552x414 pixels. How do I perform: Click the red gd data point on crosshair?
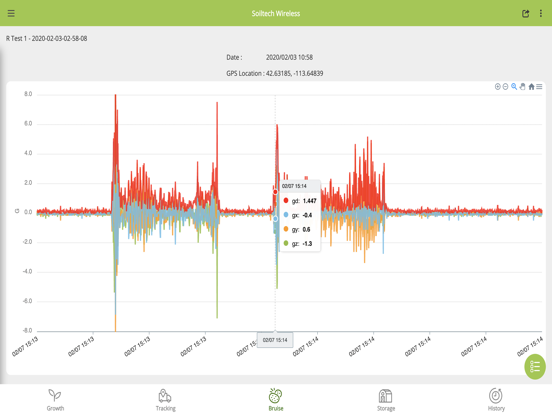(275, 192)
